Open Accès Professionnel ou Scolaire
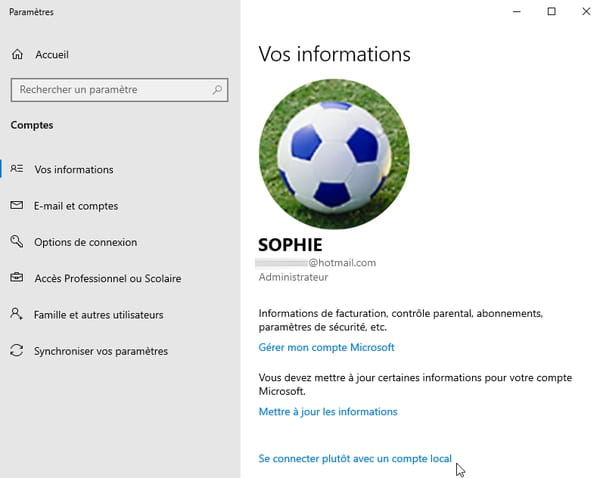600x478 pixels. (108, 278)
